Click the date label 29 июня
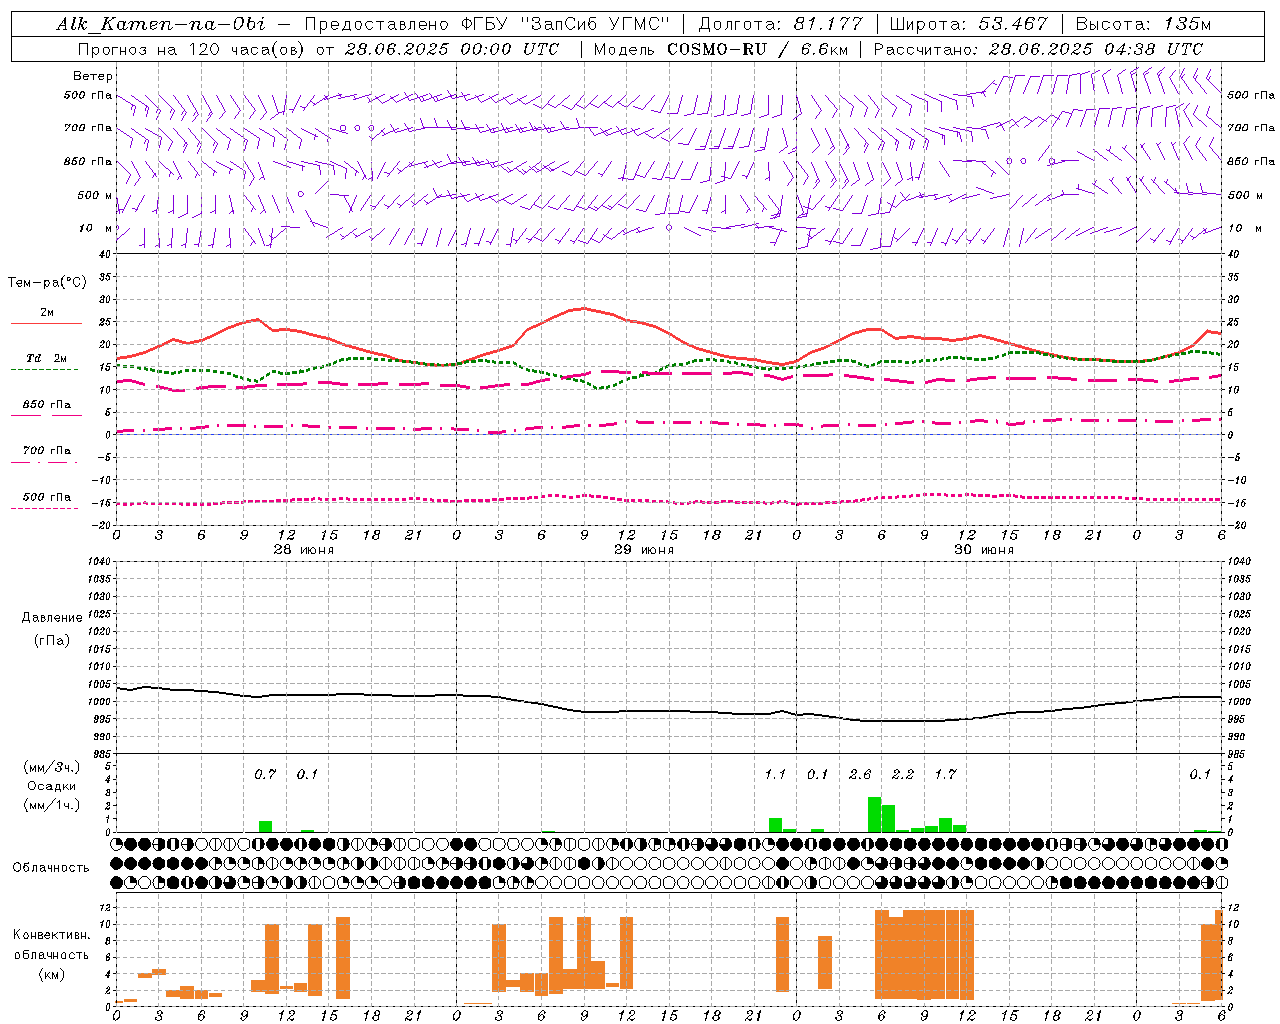Screen dimensions: 1280x1024 click(x=643, y=550)
